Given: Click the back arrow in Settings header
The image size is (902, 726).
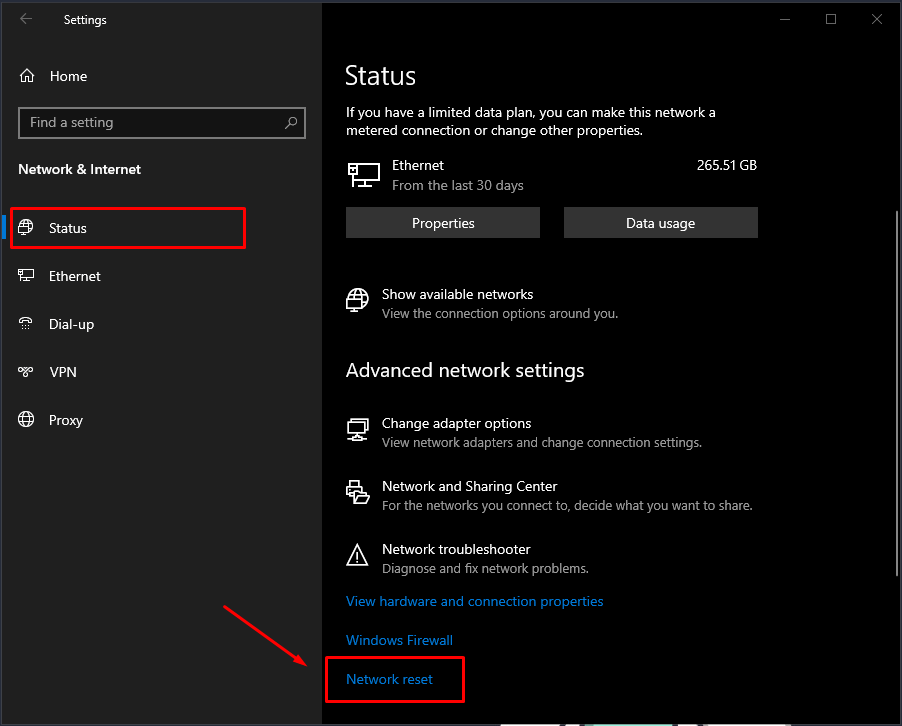Looking at the screenshot, I should click(x=26, y=19).
